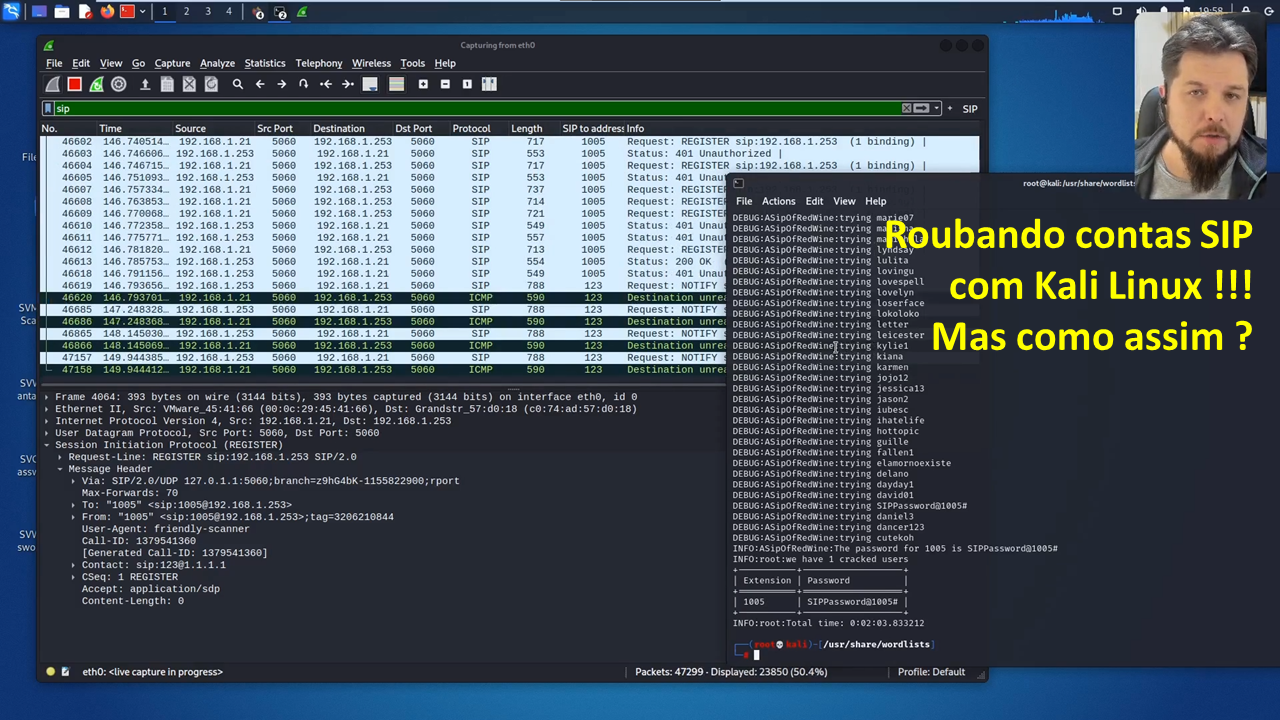Screen dimensions: 1280x720
Task: Click the capture file properties status icon
Action: tap(66, 672)
